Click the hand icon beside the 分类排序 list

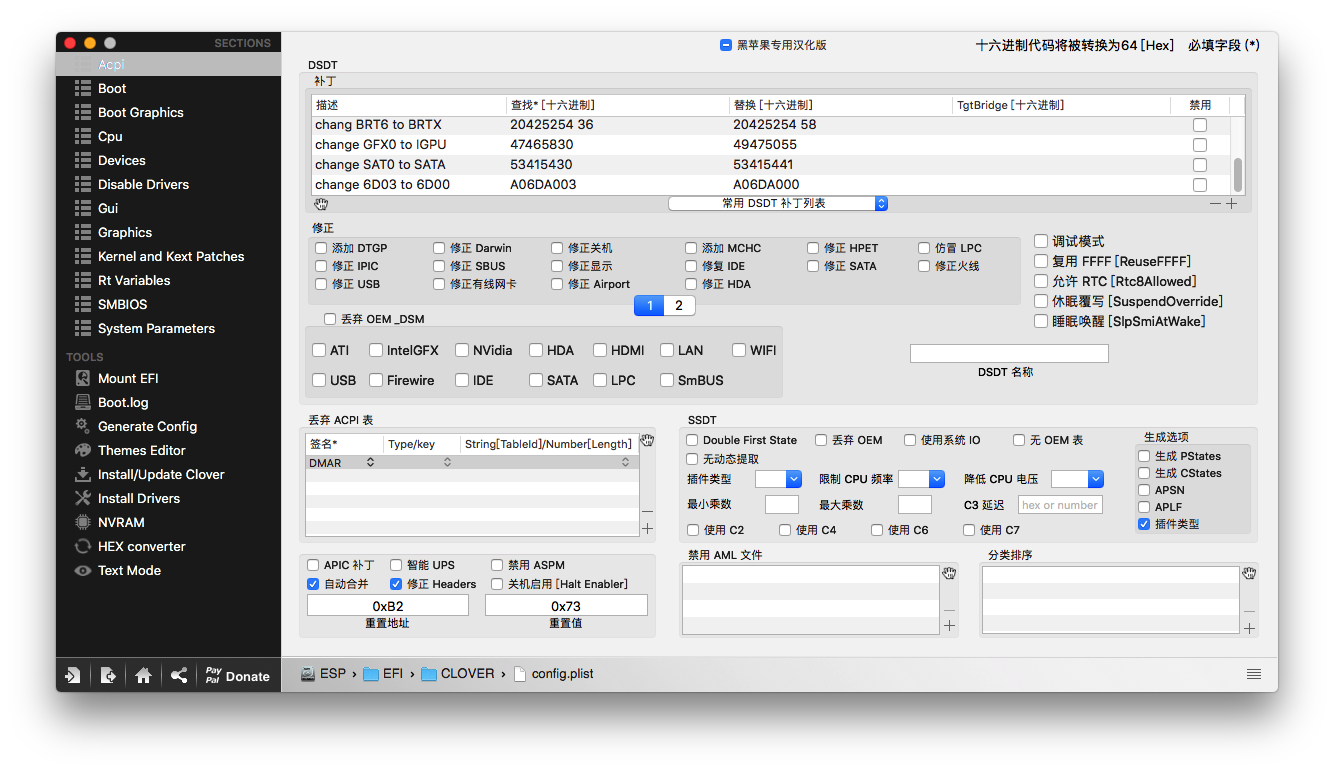(1249, 573)
